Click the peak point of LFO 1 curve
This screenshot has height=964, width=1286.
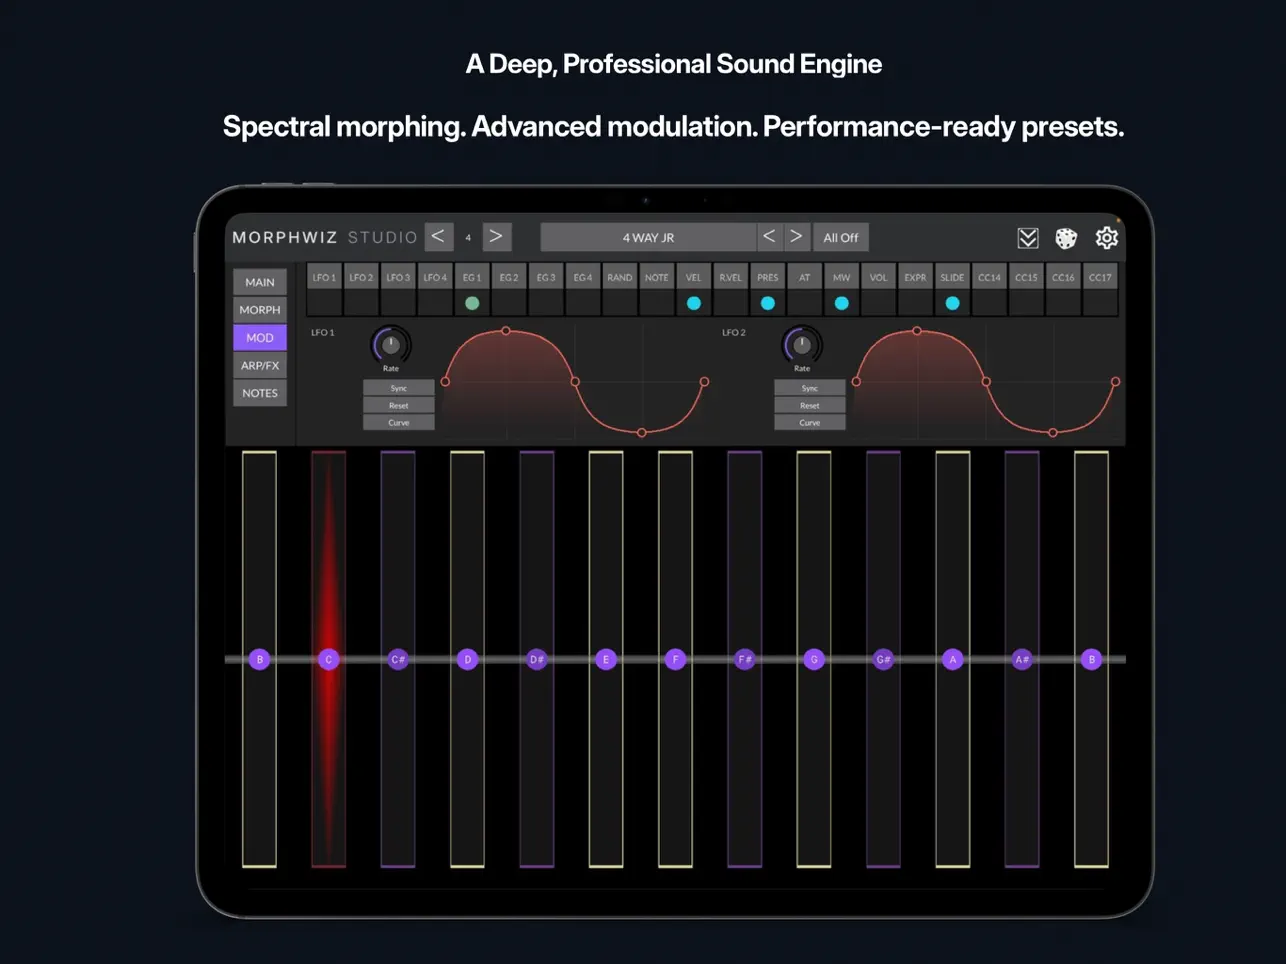pos(506,330)
